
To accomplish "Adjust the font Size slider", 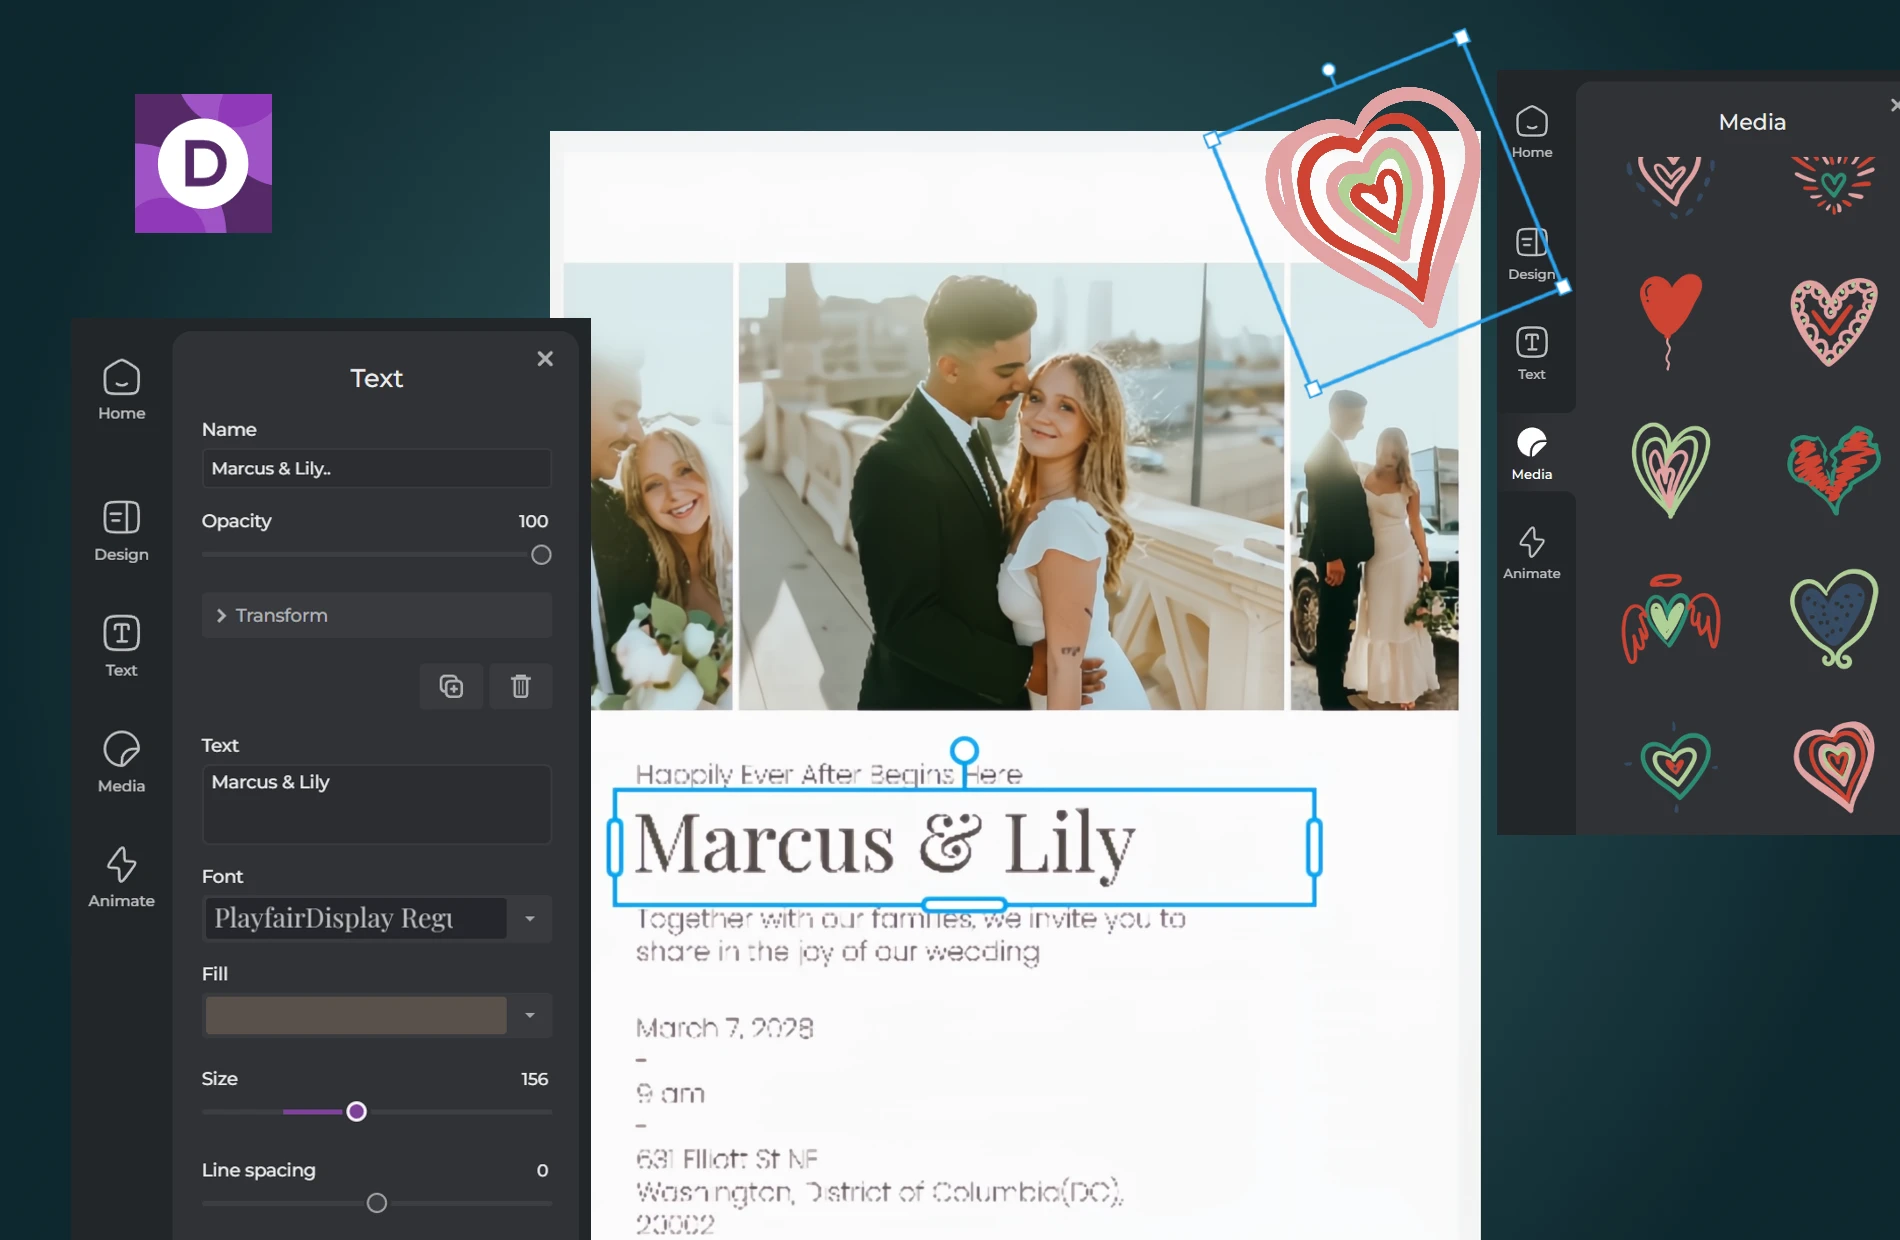I will 355,1111.
